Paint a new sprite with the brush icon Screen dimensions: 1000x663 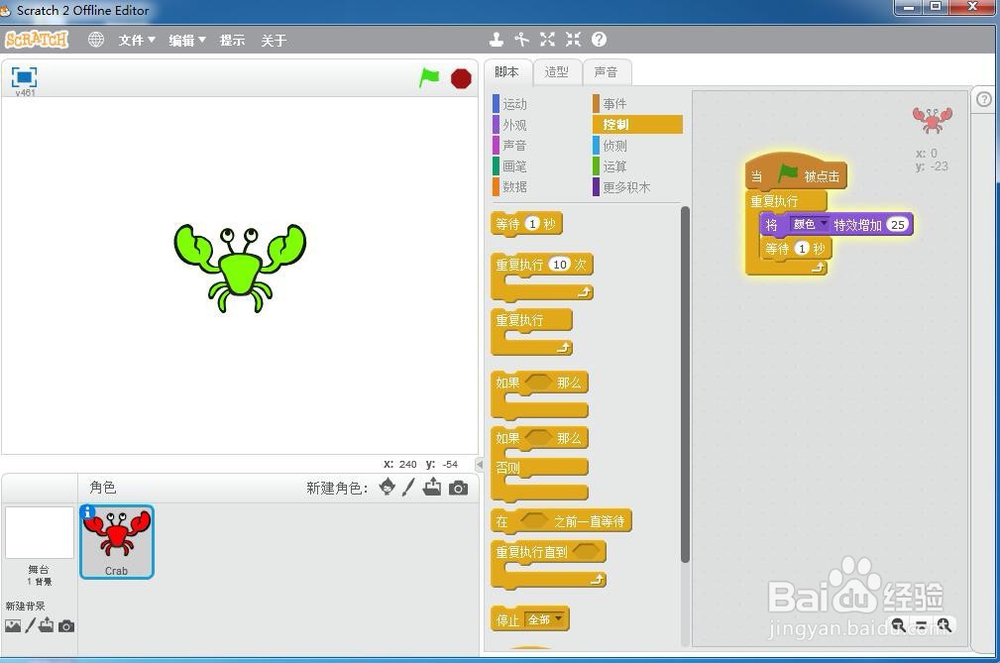409,488
